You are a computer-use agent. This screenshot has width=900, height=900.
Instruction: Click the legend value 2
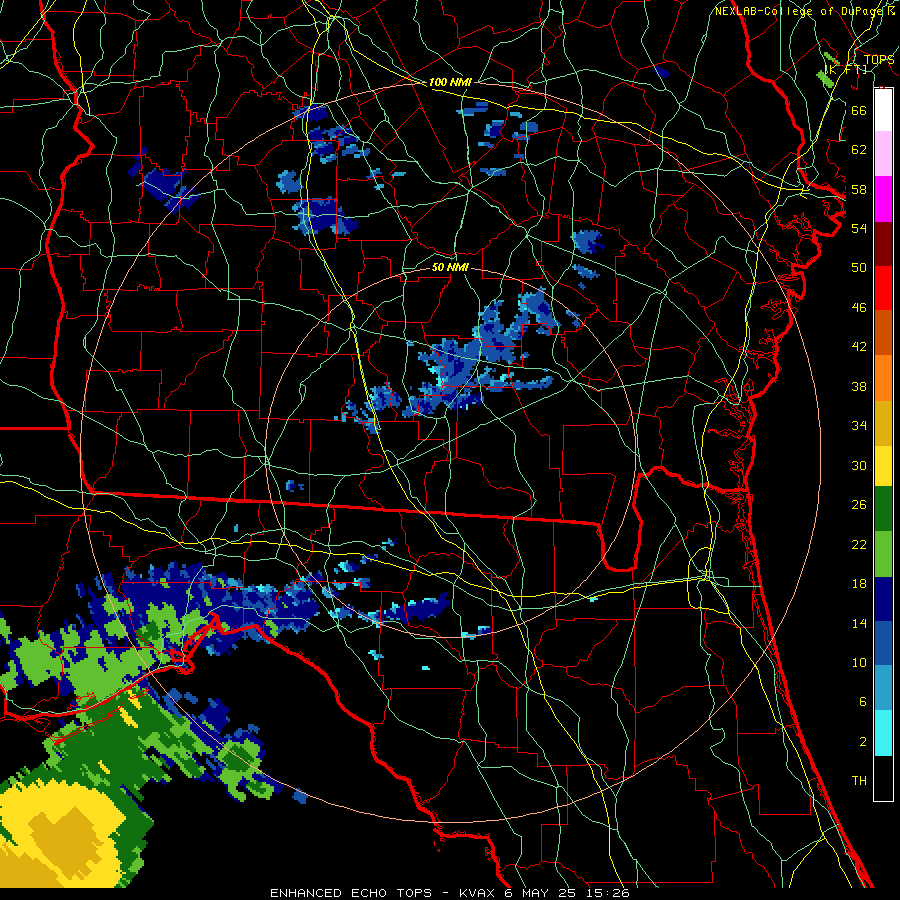862,742
